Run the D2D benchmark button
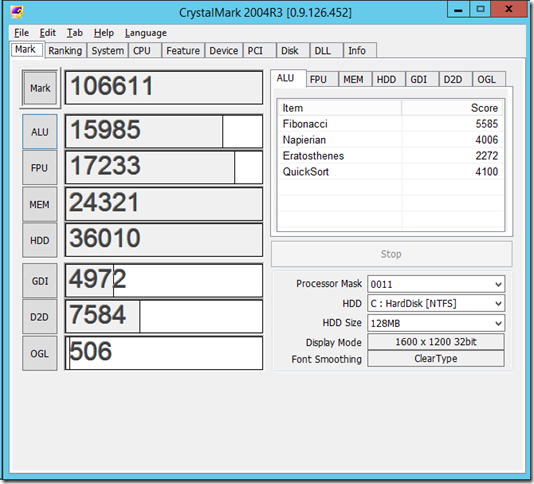The image size is (534, 484). [x=40, y=317]
